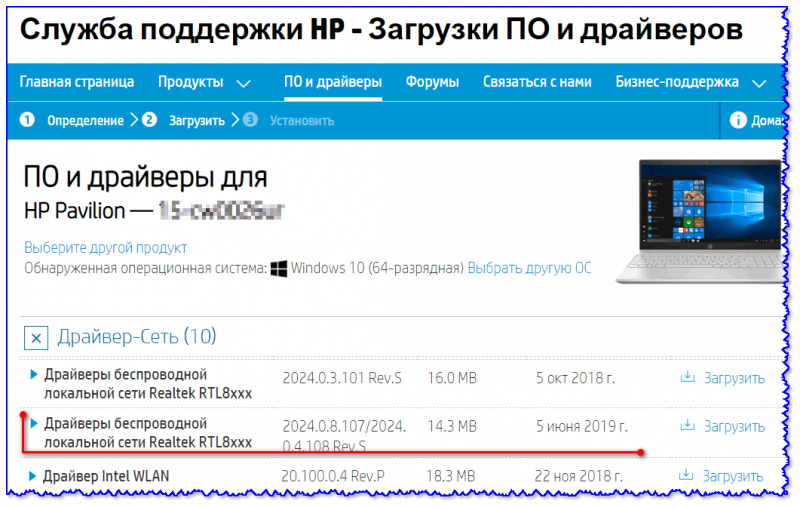The image size is (800, 507).
Task: Expand second Realtek RTL8xxx driver, 14.3 MB
Action: (x=34, y=423)
